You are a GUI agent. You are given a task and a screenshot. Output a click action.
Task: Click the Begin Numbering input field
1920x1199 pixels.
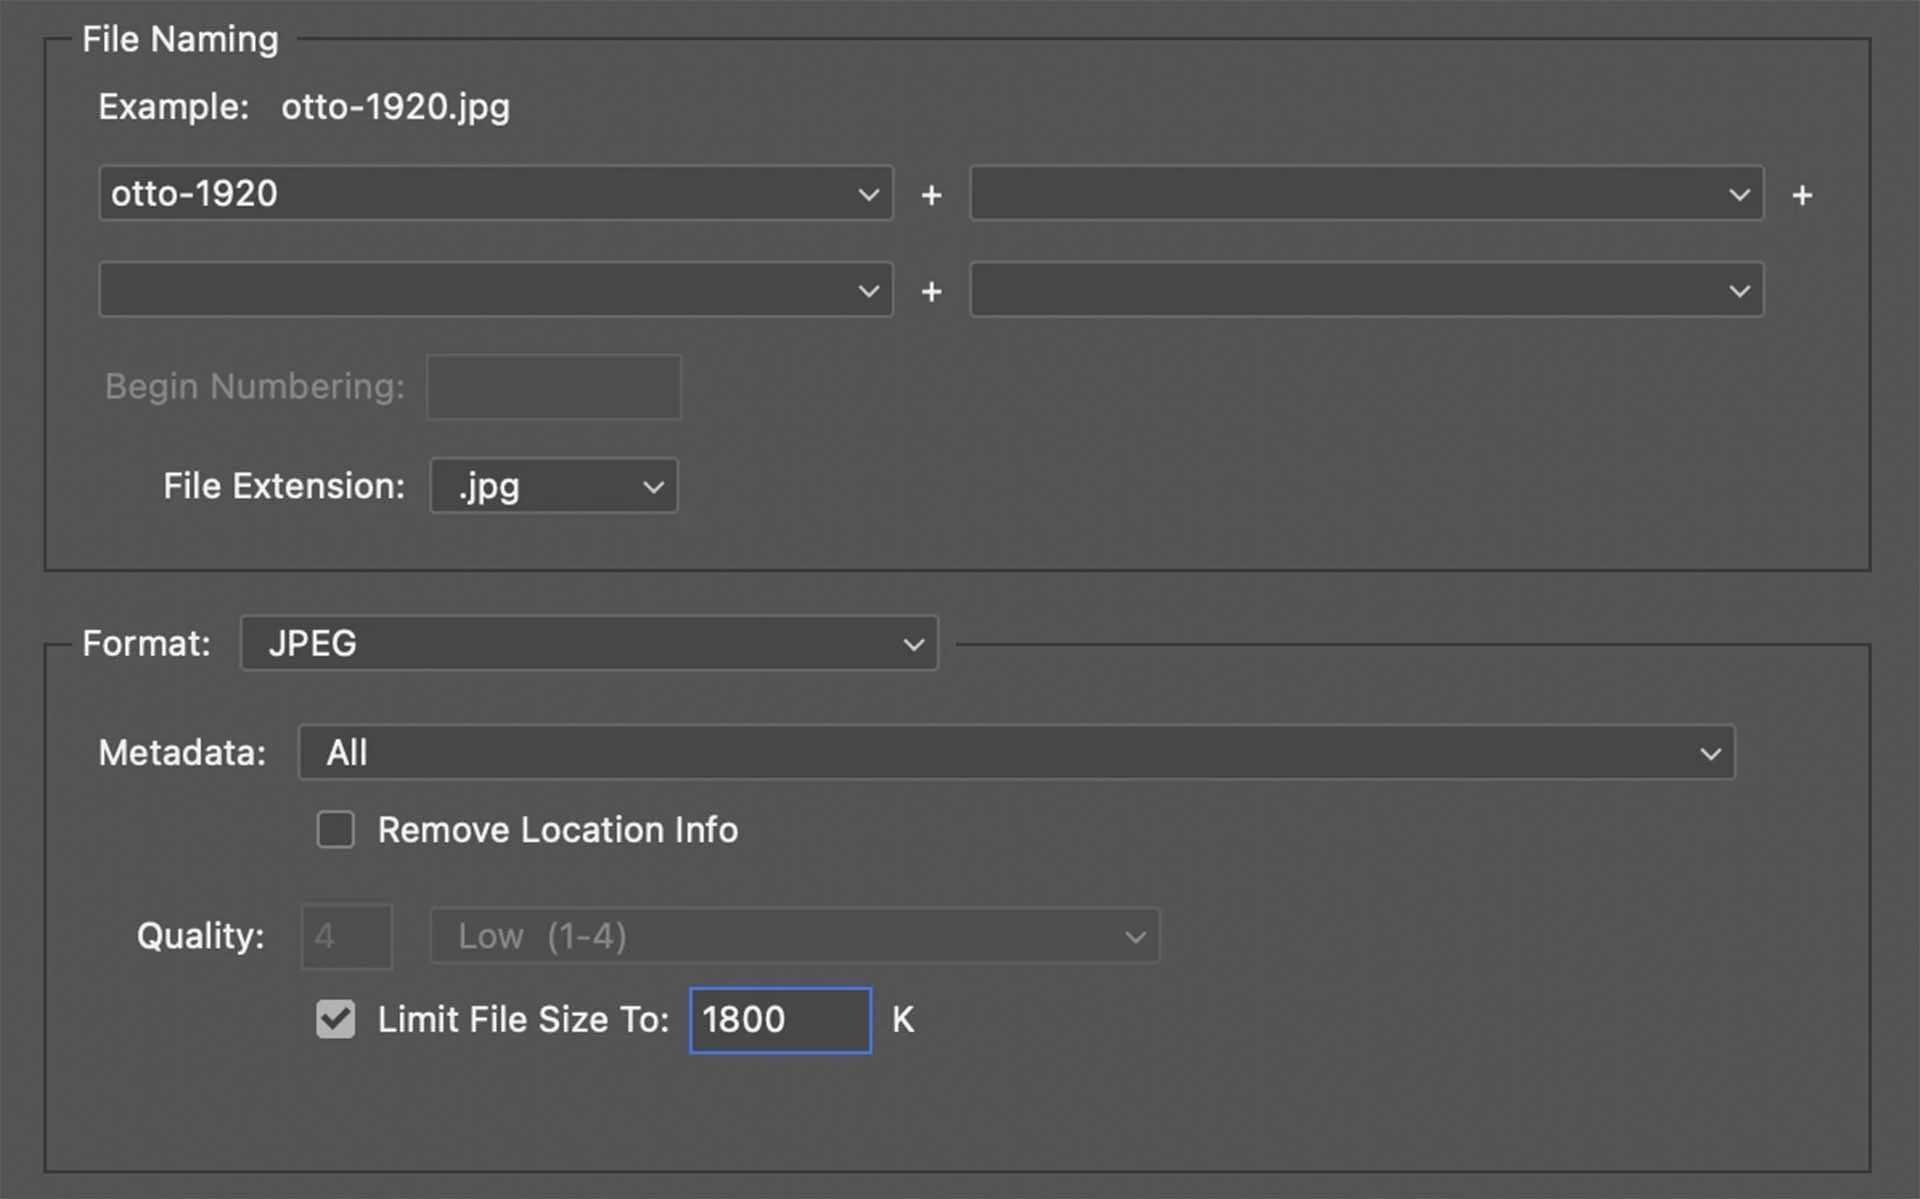[552, 387]
